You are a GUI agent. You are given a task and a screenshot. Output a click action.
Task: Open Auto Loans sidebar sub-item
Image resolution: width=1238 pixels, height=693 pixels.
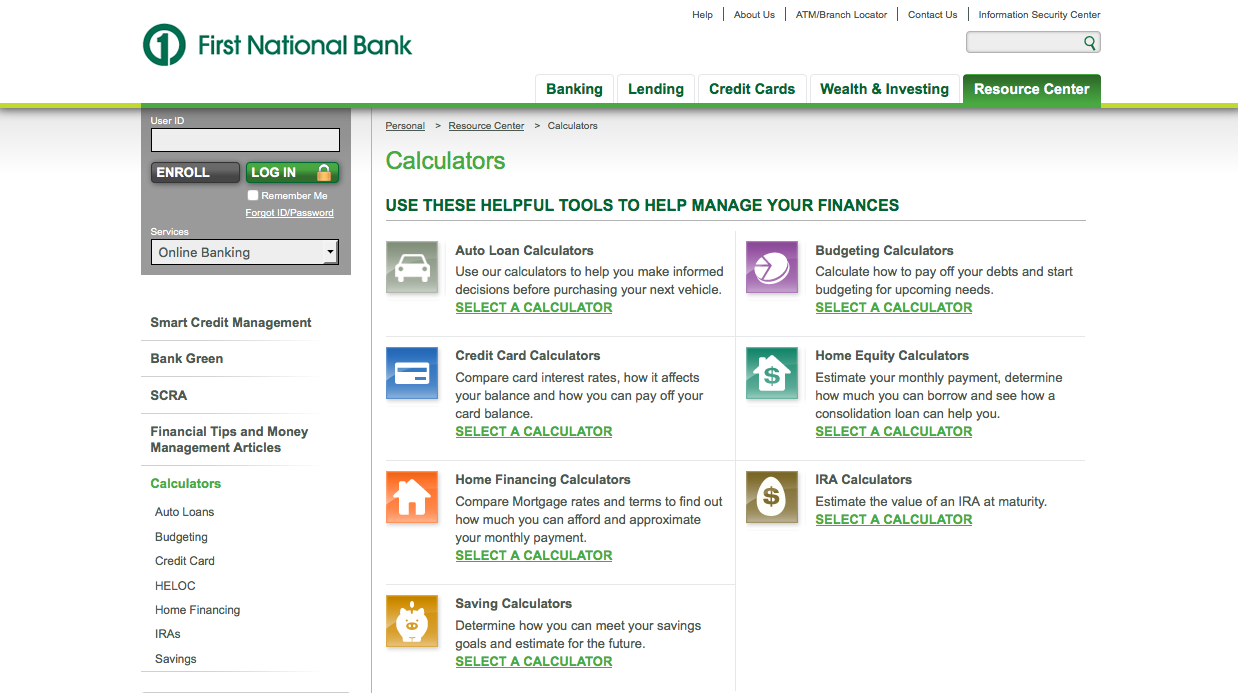[x=185, y=512]
